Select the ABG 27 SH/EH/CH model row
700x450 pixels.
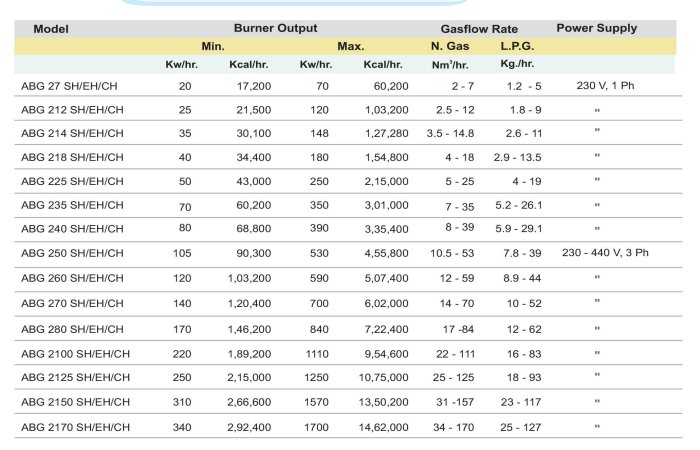click(72, 87)
